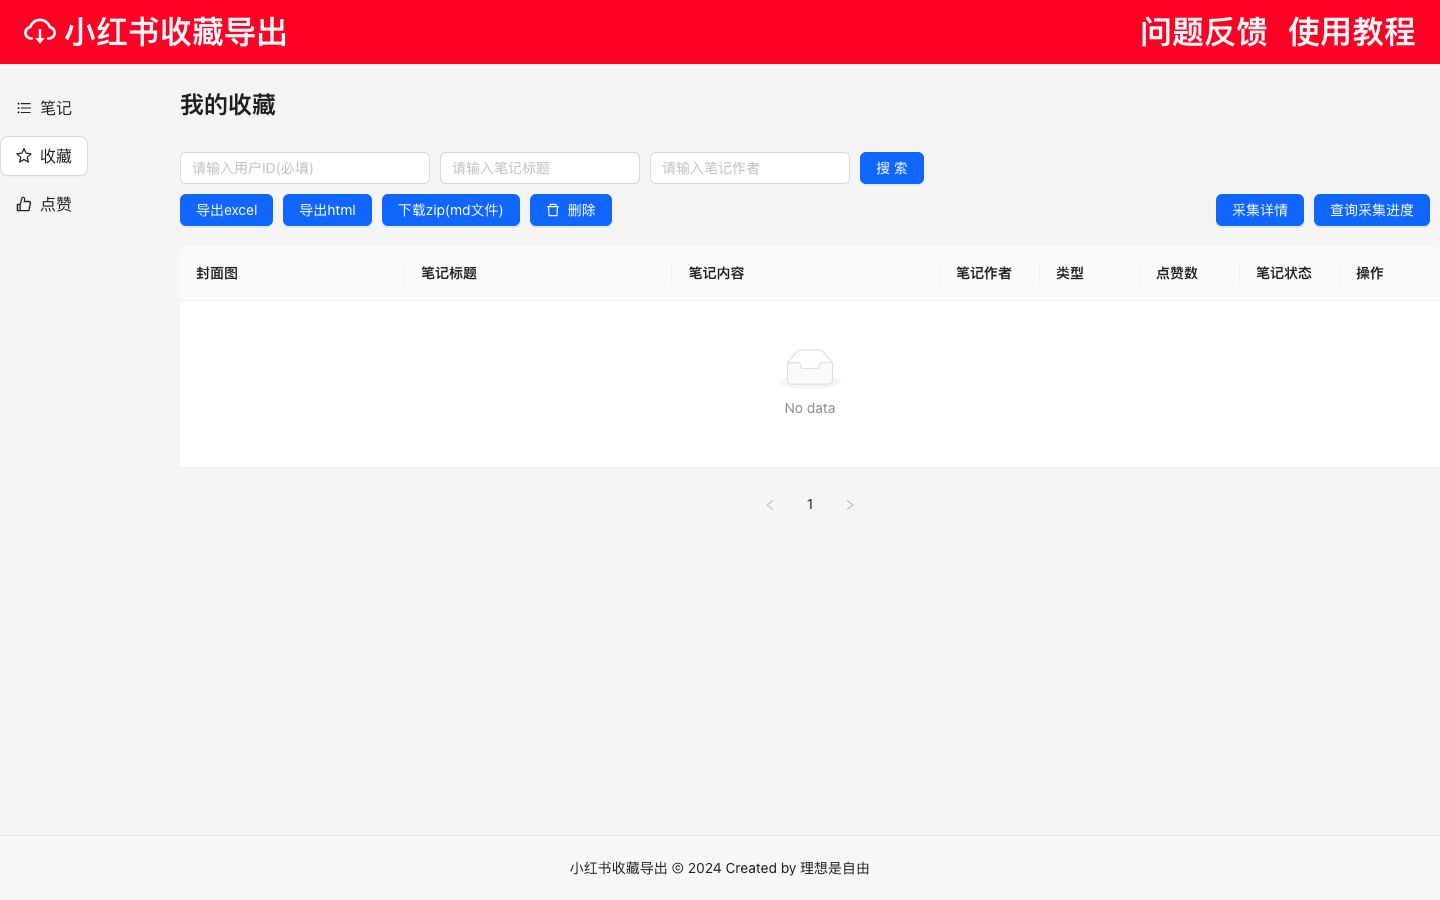The height and width of the screenshot is (900, 1440).
Task: Open the 问题反馈 menu item
Action: pyautogui.click(x=1203, y=32)
